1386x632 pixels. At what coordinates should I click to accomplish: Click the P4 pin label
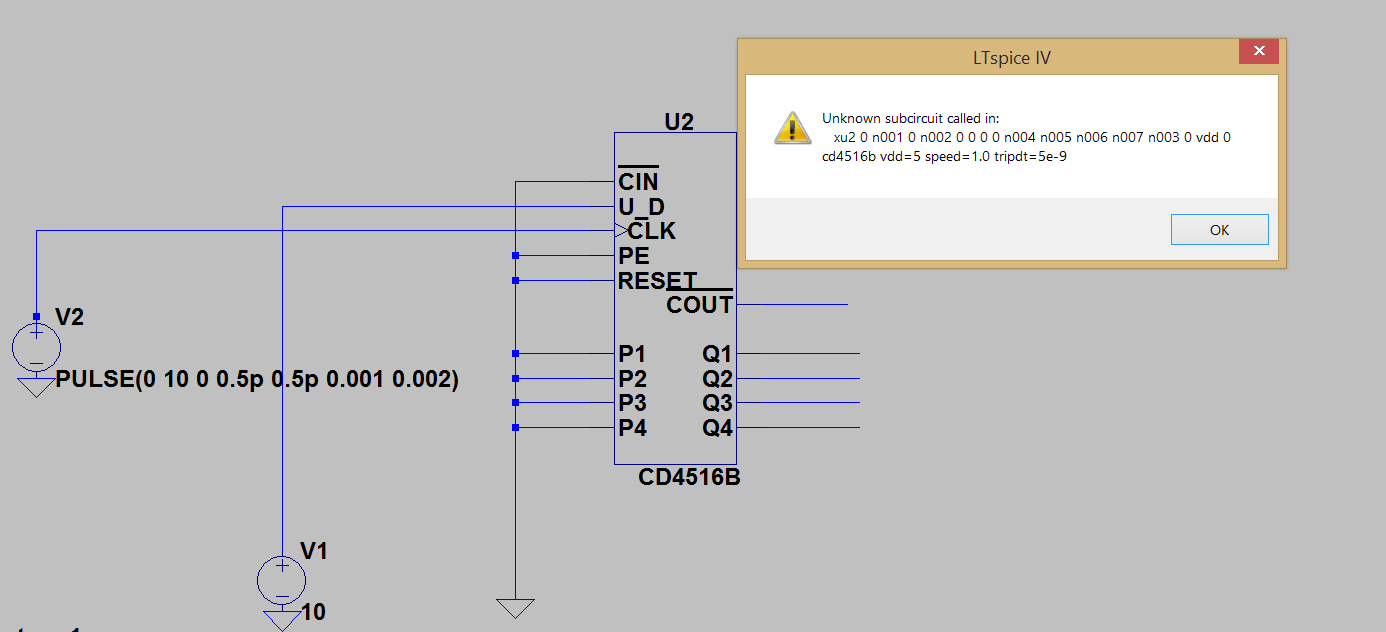tap(632, 428)
